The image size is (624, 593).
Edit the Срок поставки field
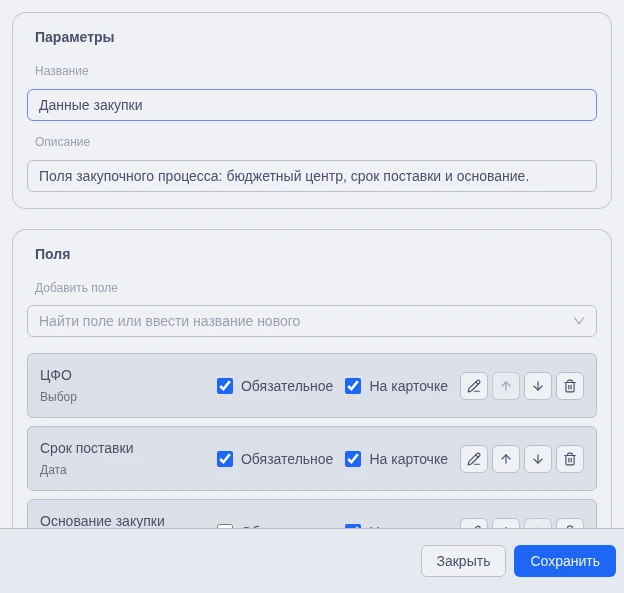click(474, 459)
